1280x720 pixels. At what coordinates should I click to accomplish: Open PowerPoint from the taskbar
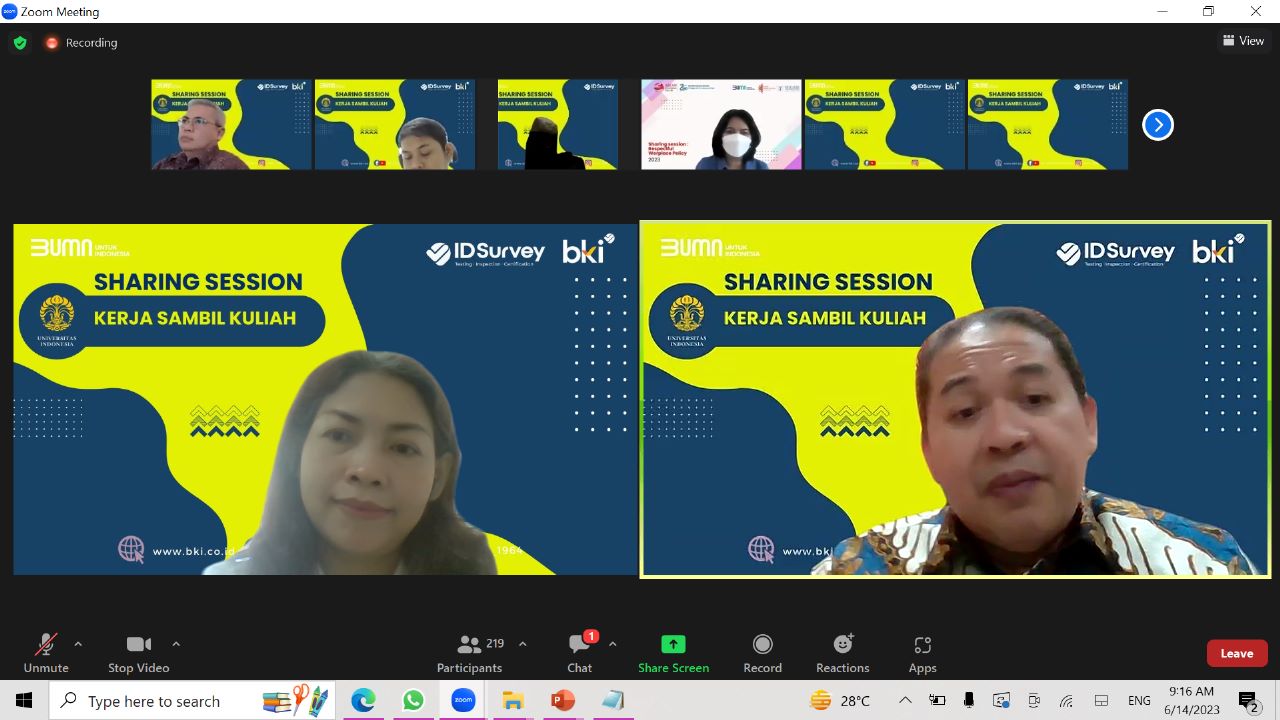[x=563, y=701]
